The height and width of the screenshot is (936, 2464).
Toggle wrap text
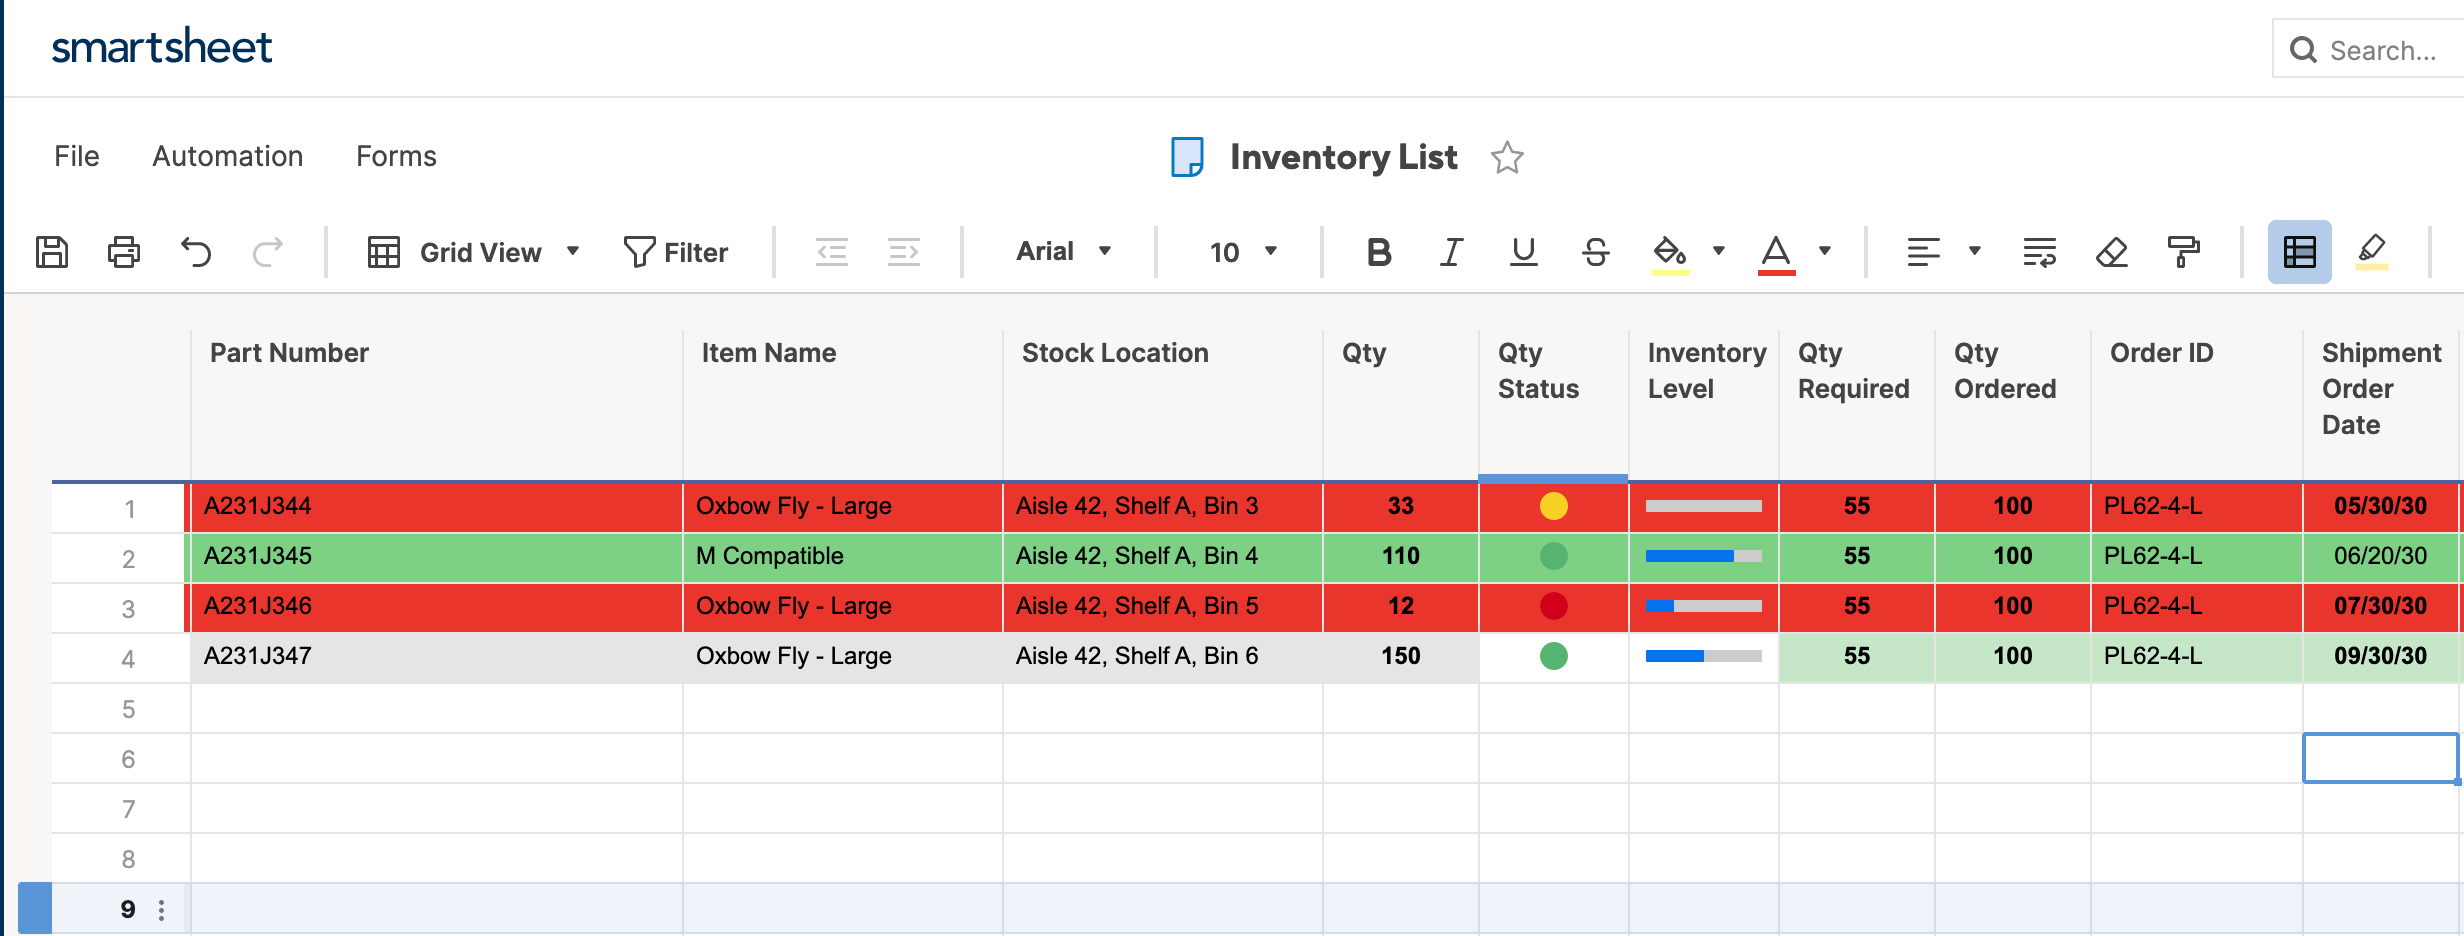click(2040, 252)
